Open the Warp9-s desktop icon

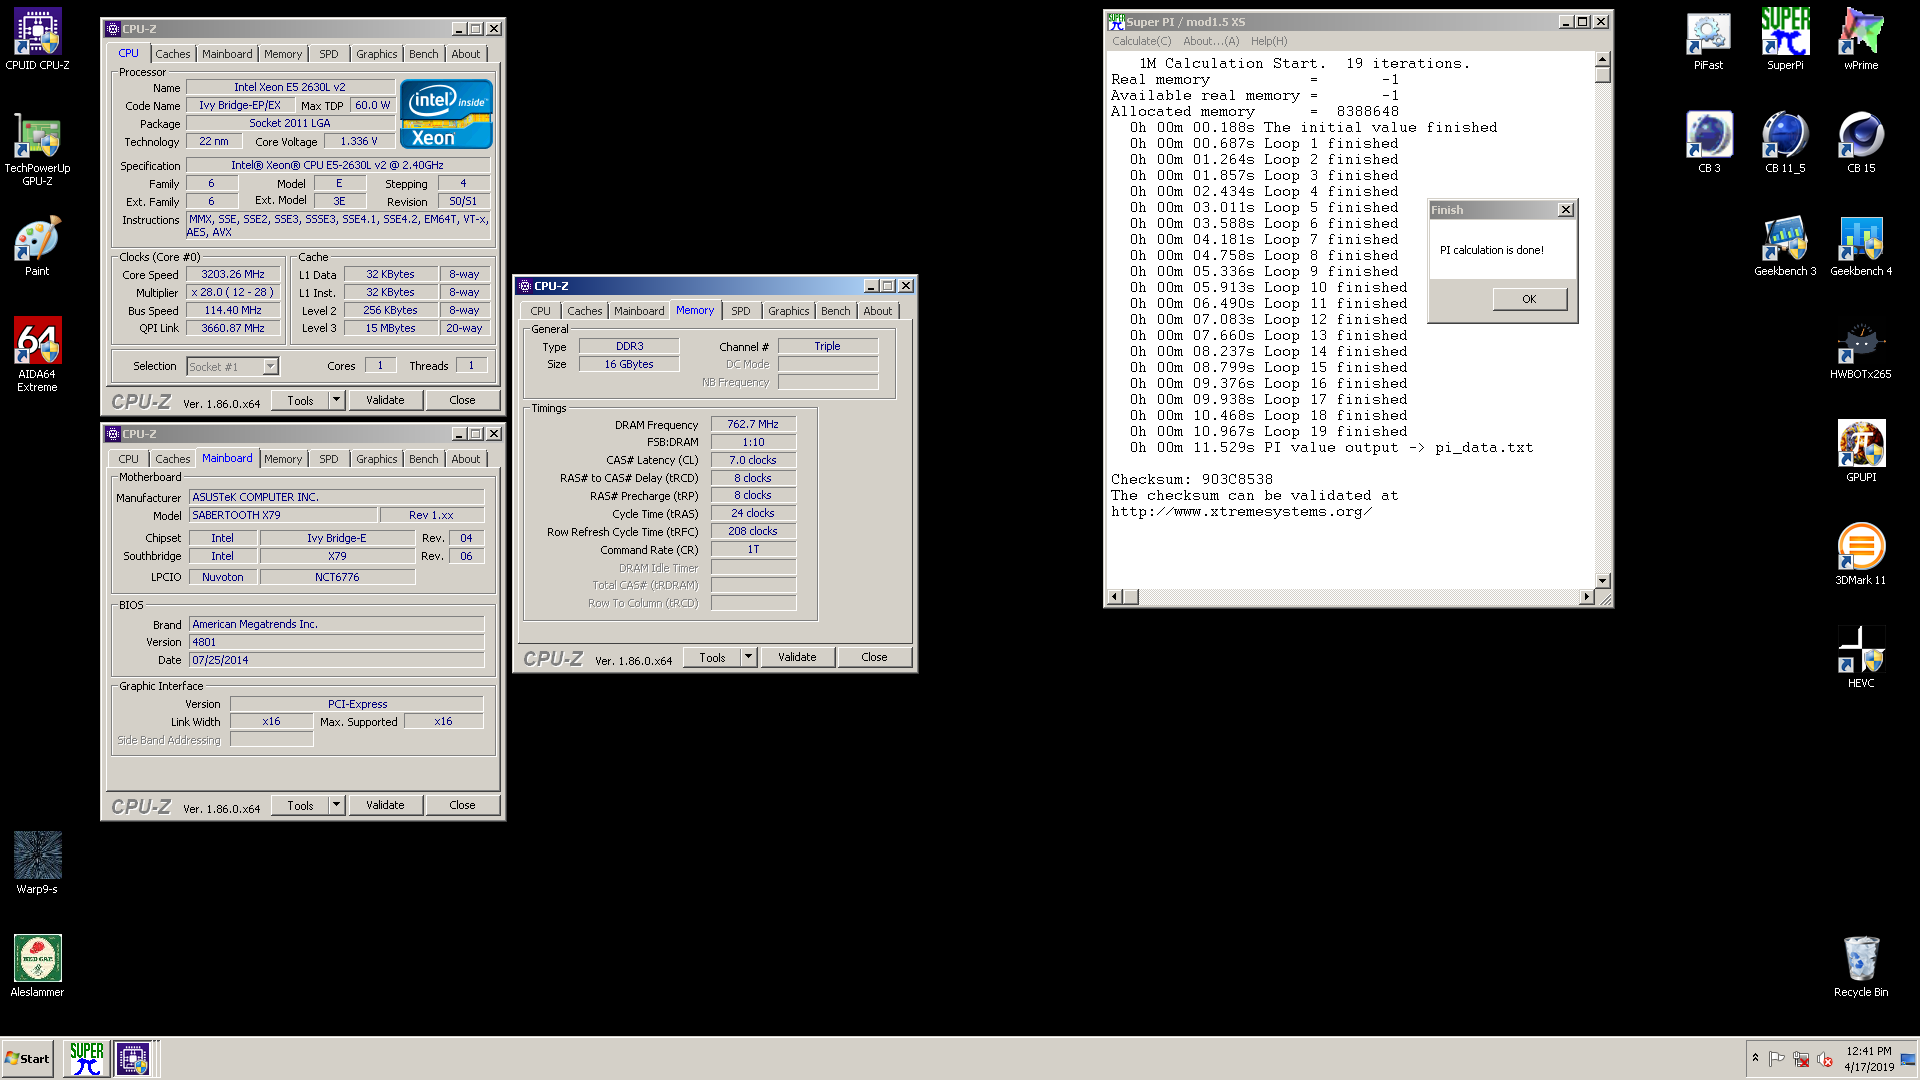pyautogui.click(x=37, y=863)
